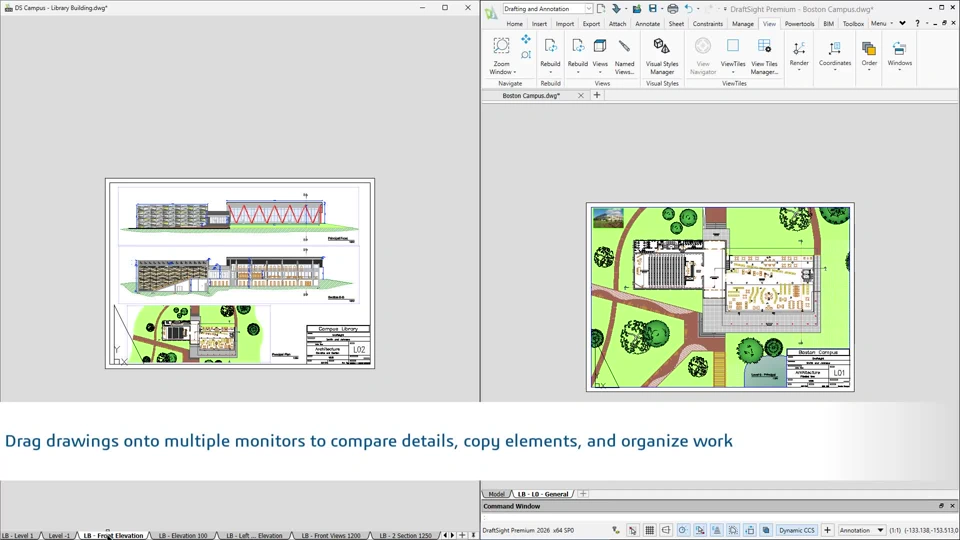Switch to the Annotate ribbon tab

(647, 24)
